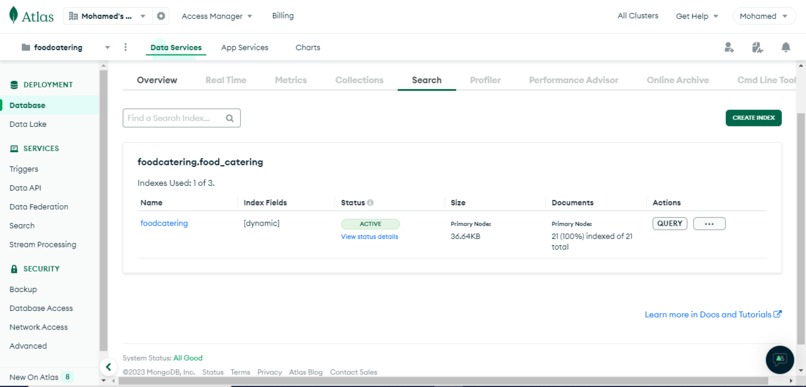Click external link icon beside Docs and Tutorials
Screen dimensions: 806x387
[x=778, y=314]
